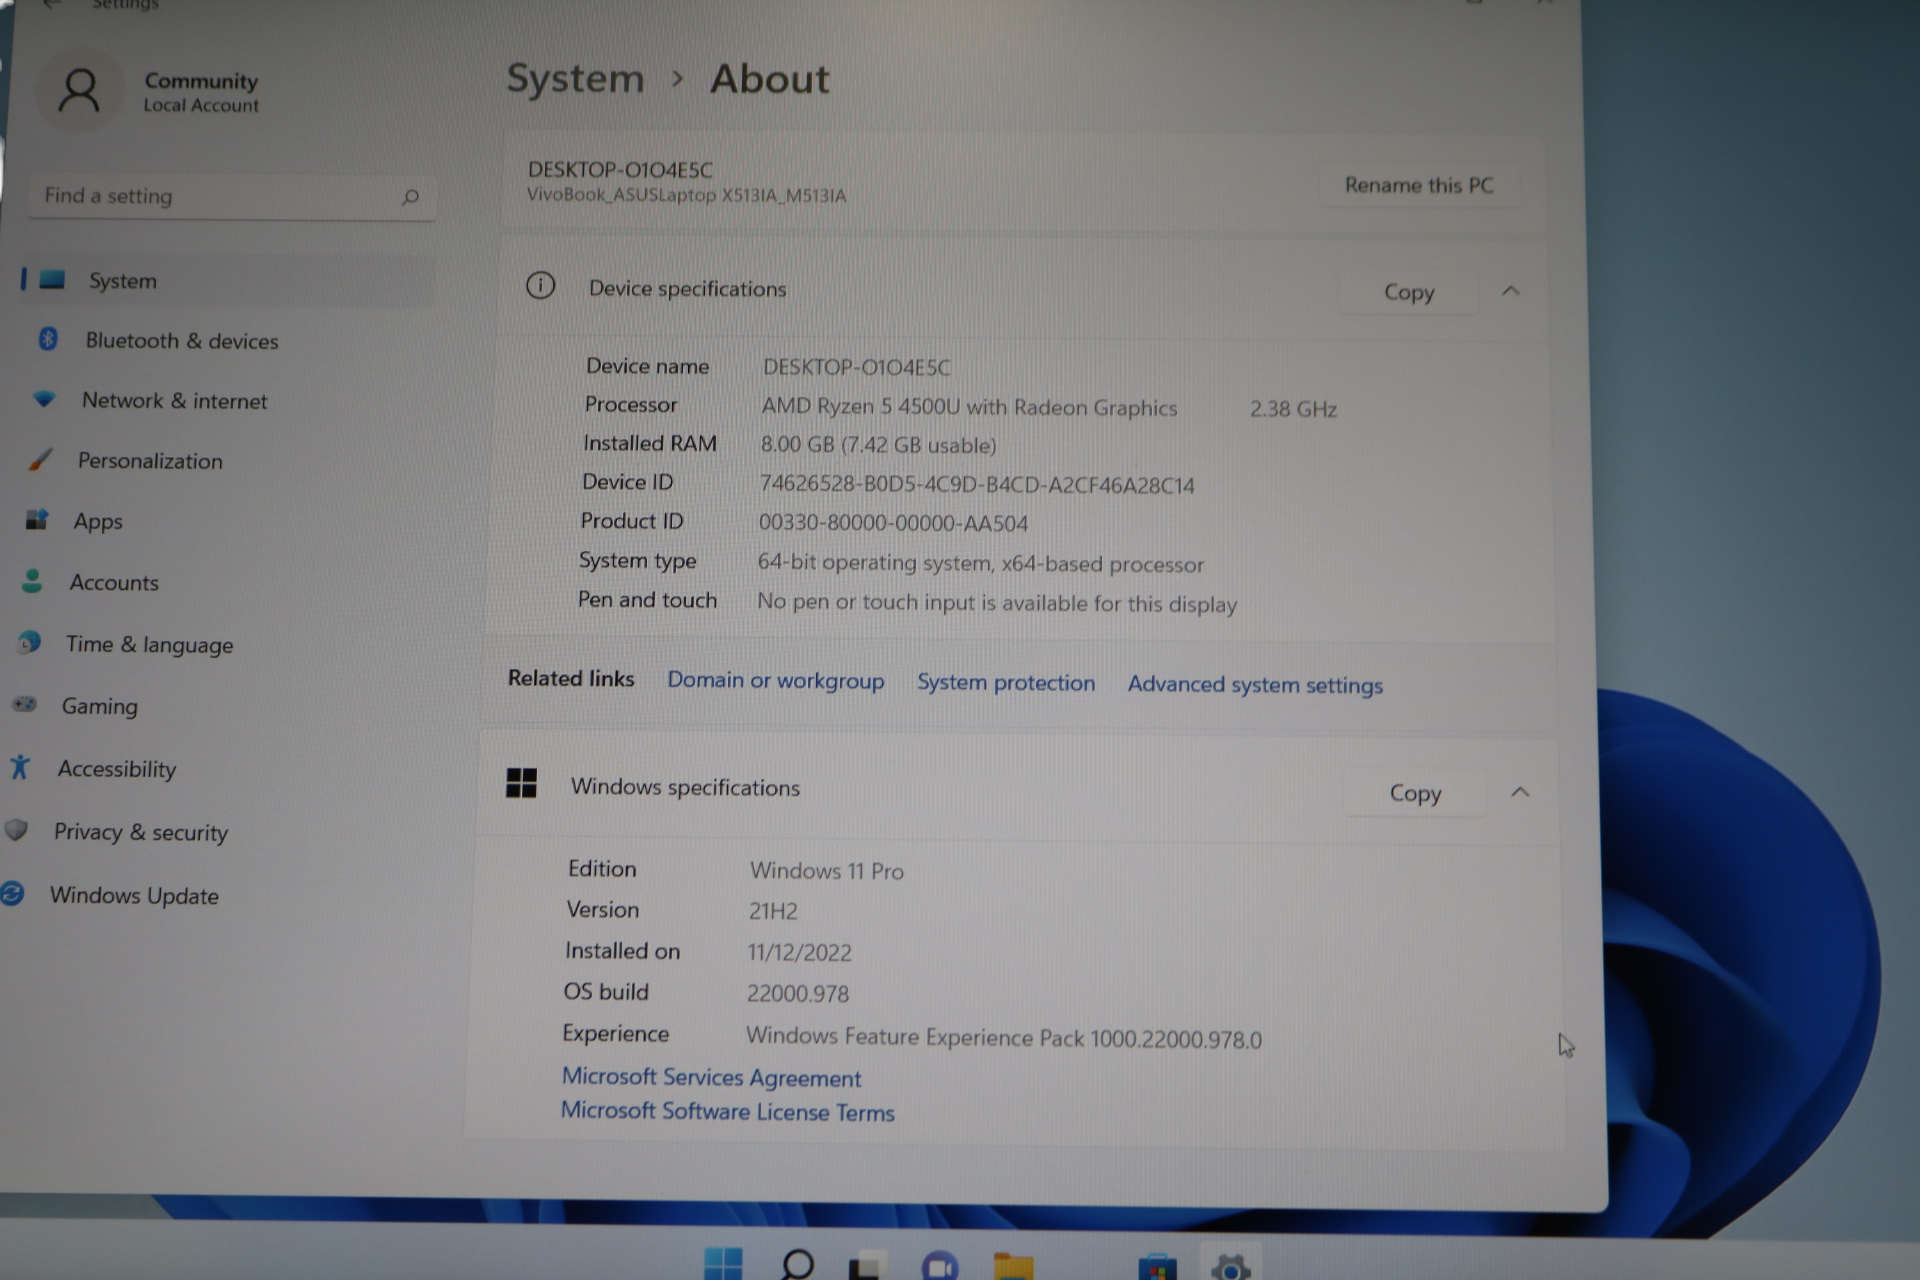Click the version value 21H2

tap(773, 911)
